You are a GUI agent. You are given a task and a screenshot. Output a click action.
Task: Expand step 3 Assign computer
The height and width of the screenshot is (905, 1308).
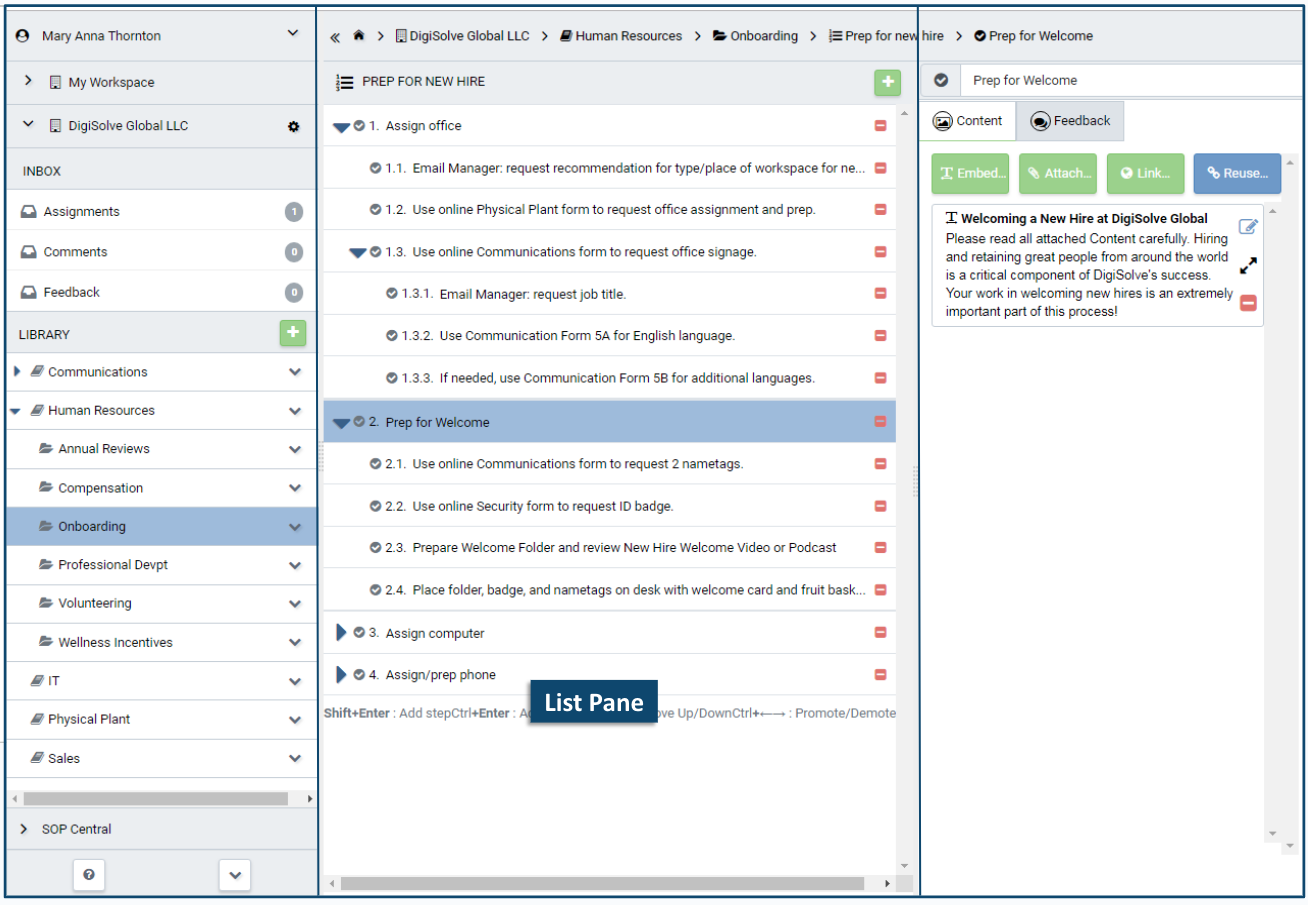[341, 633]
